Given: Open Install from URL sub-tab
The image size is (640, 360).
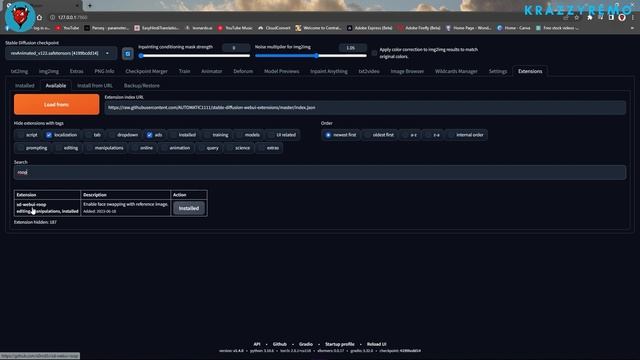Looking at the screenshot, I should pos(95,86).
